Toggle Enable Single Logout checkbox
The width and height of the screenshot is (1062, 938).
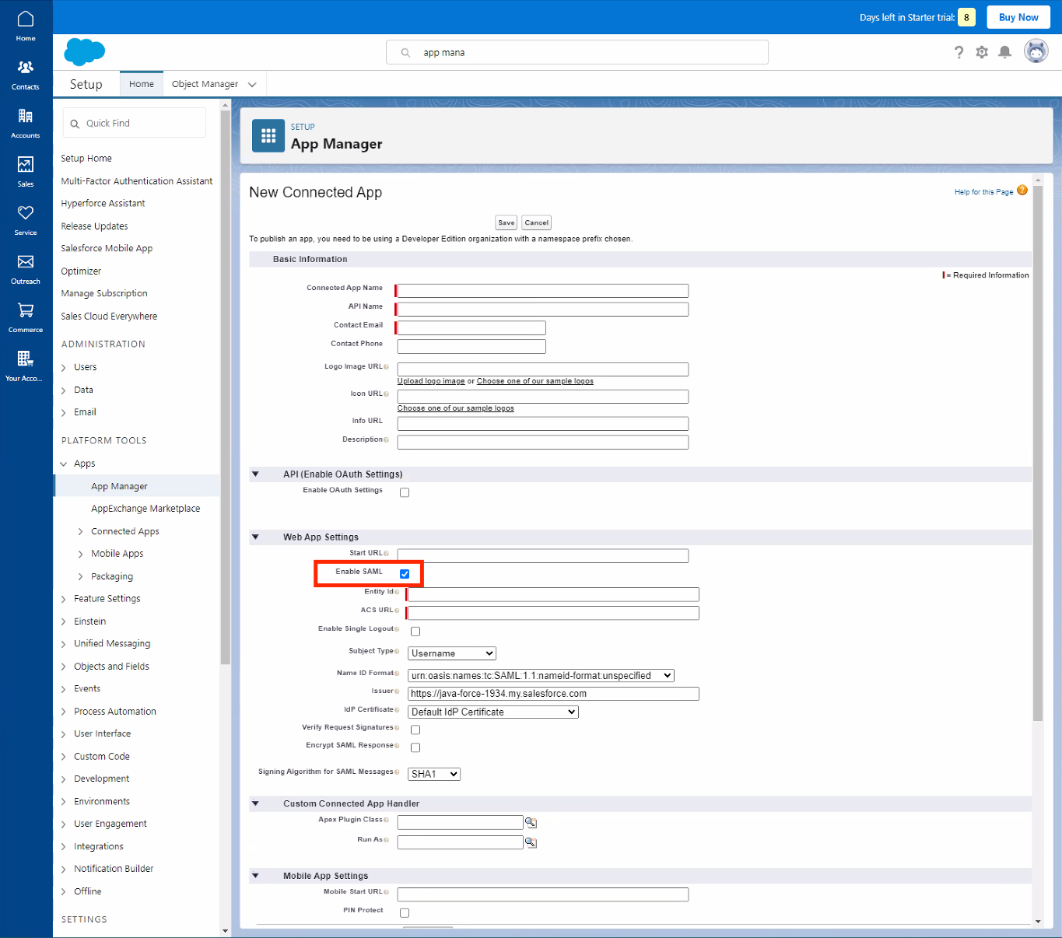tap(415, 631)
